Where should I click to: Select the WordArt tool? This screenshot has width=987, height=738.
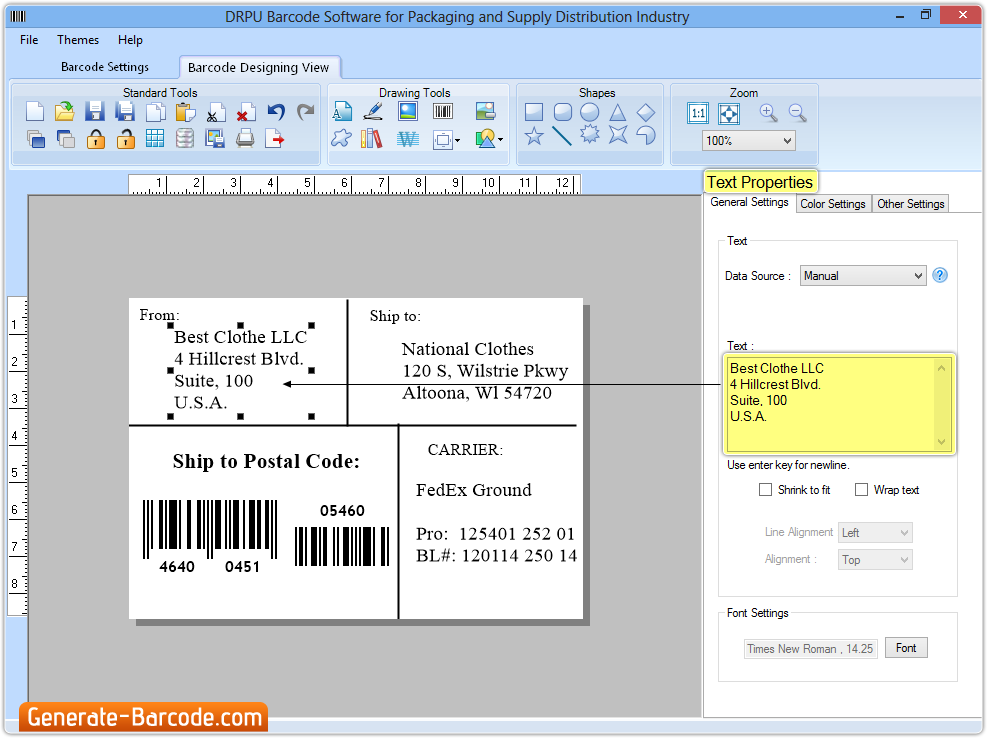(408, 139)
